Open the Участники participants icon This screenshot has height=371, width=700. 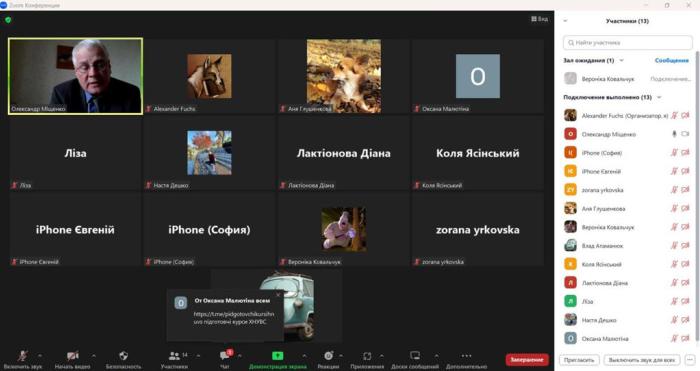click(x=174, y=355)
